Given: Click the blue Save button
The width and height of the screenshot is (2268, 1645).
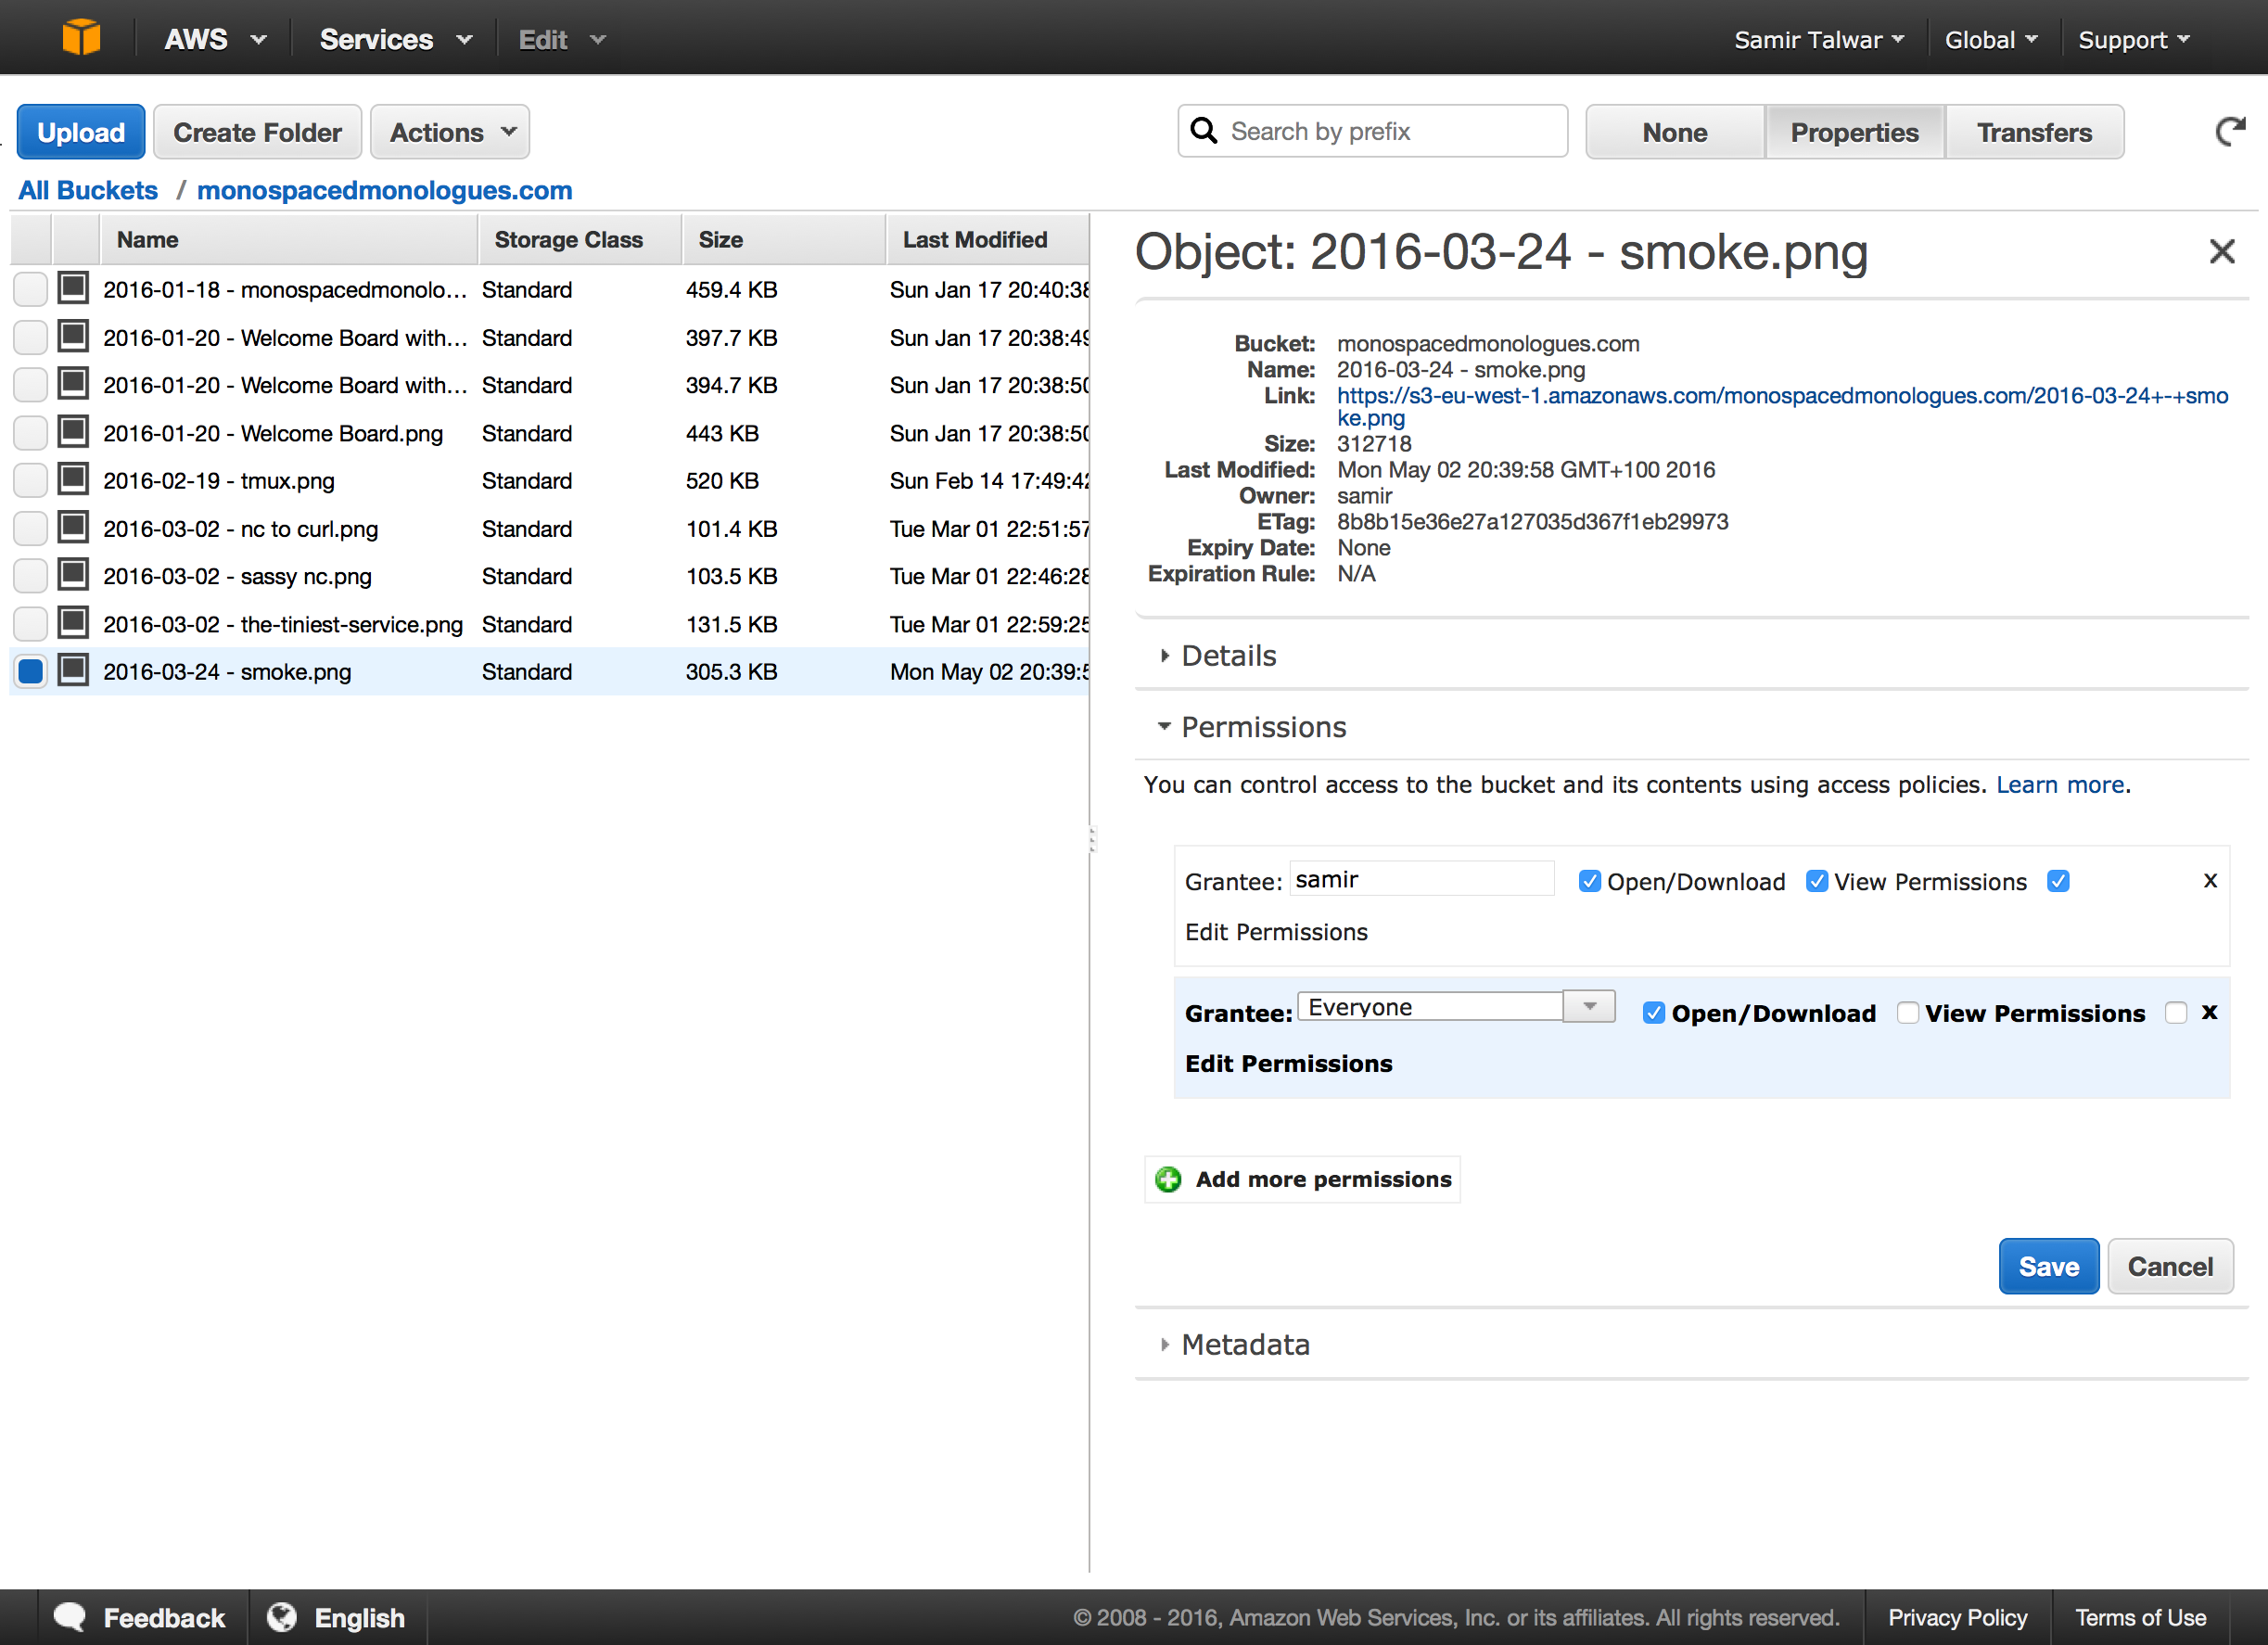Looking at the screenshot, I should click(2048, 1266).
